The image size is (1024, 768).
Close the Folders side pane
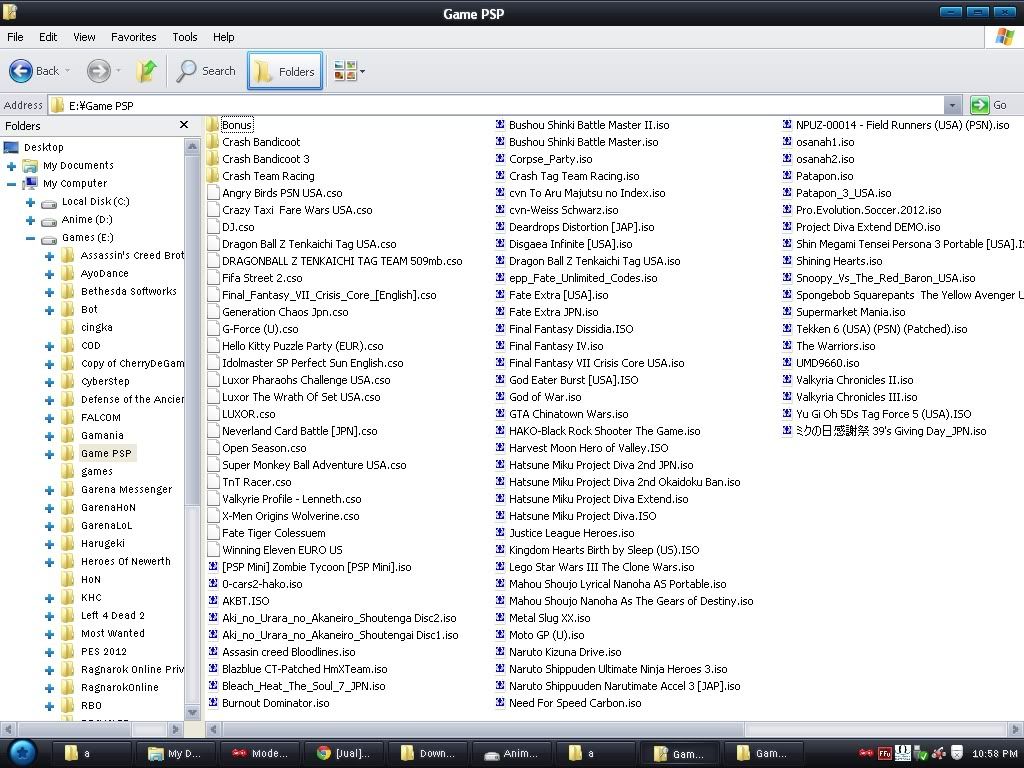[184, 125]
